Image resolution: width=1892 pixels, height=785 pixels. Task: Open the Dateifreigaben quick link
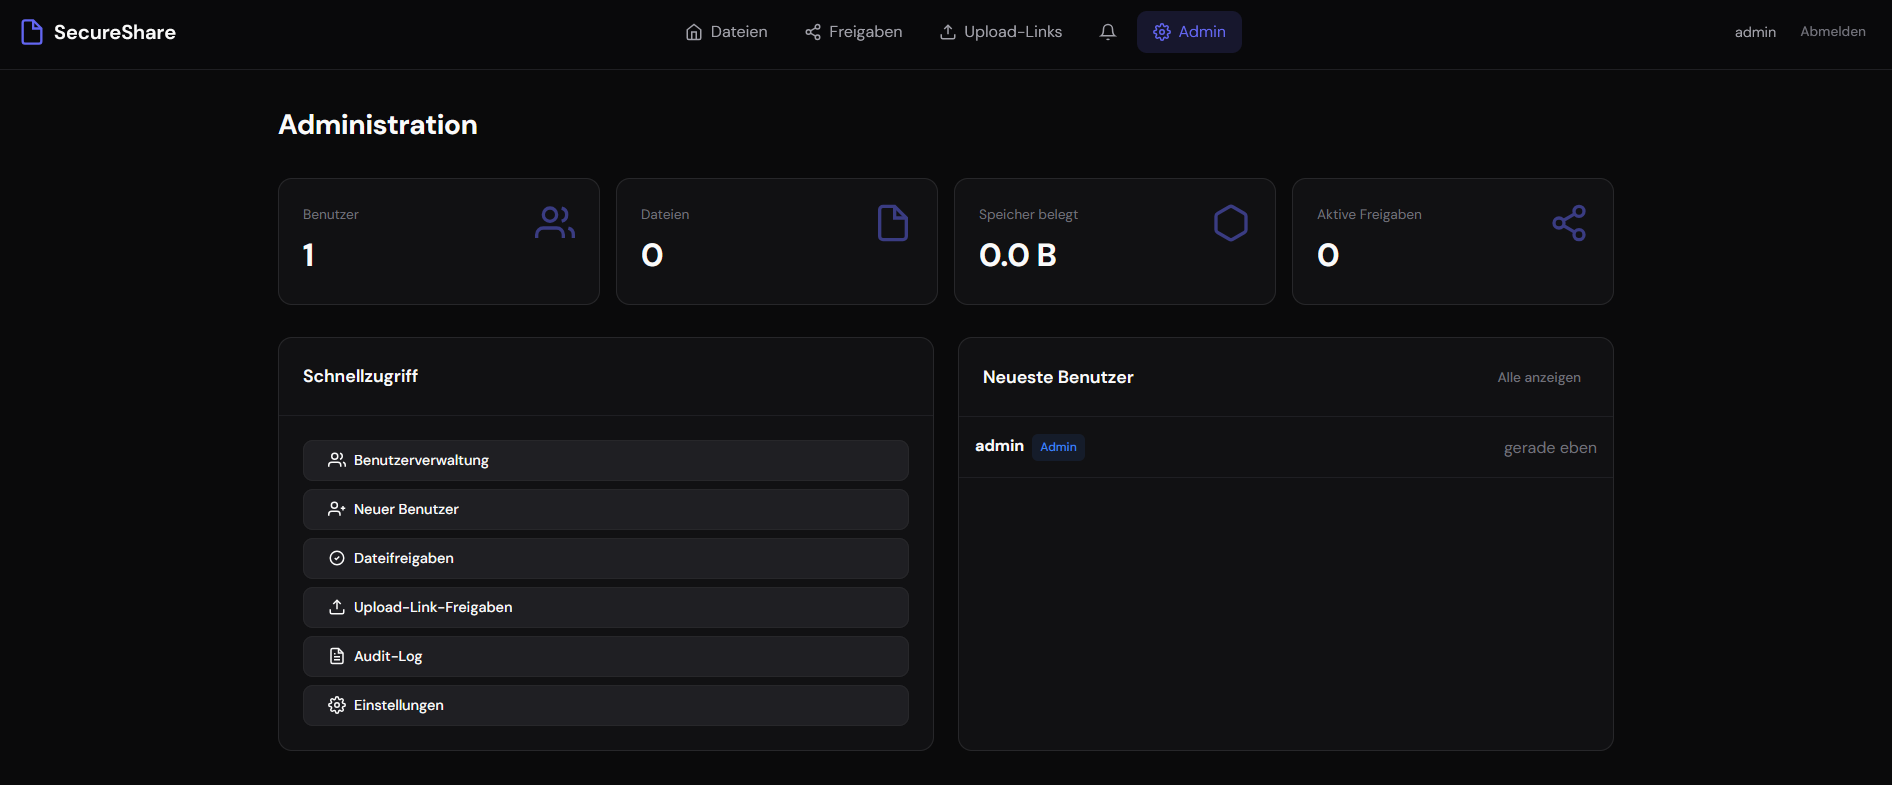click(x=605, y=558)
